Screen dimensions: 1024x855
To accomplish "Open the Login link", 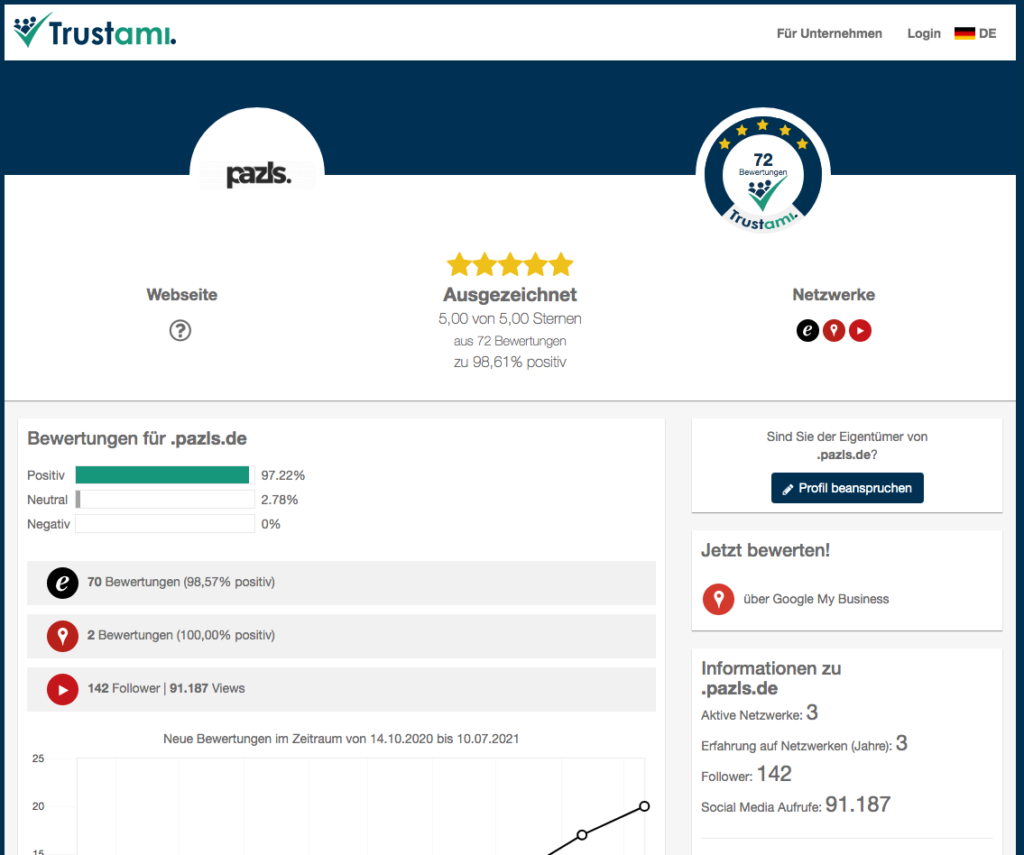I will 923,33.
